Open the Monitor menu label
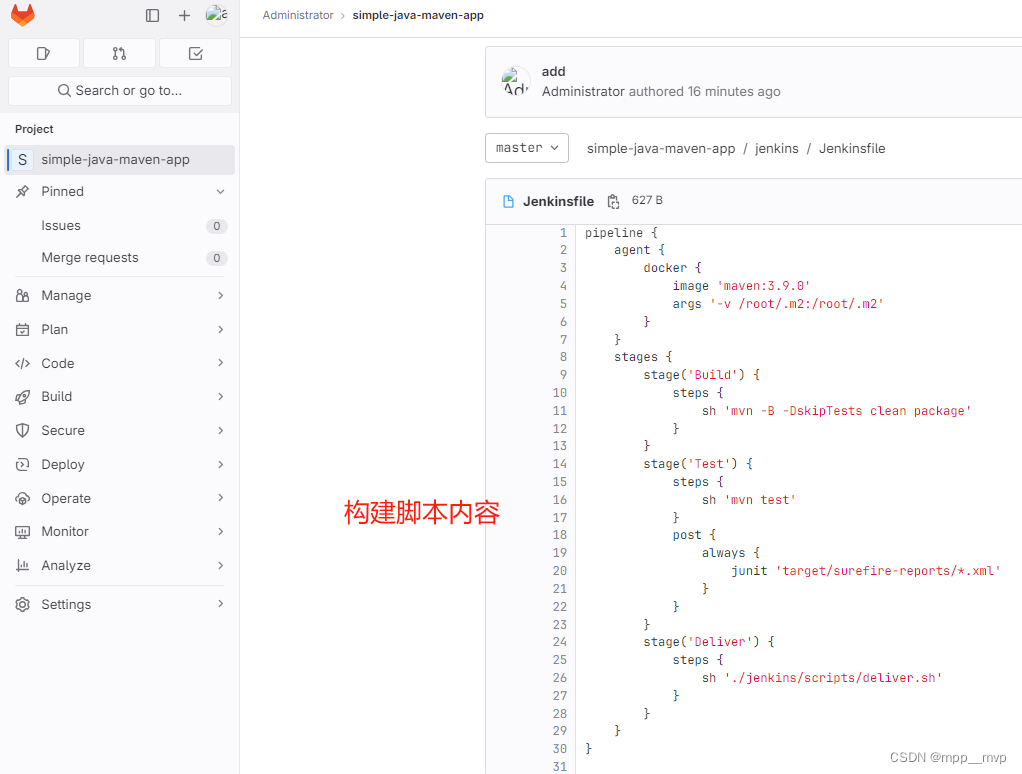Viewport: 1022px width, 774px height. pos(65,532)
